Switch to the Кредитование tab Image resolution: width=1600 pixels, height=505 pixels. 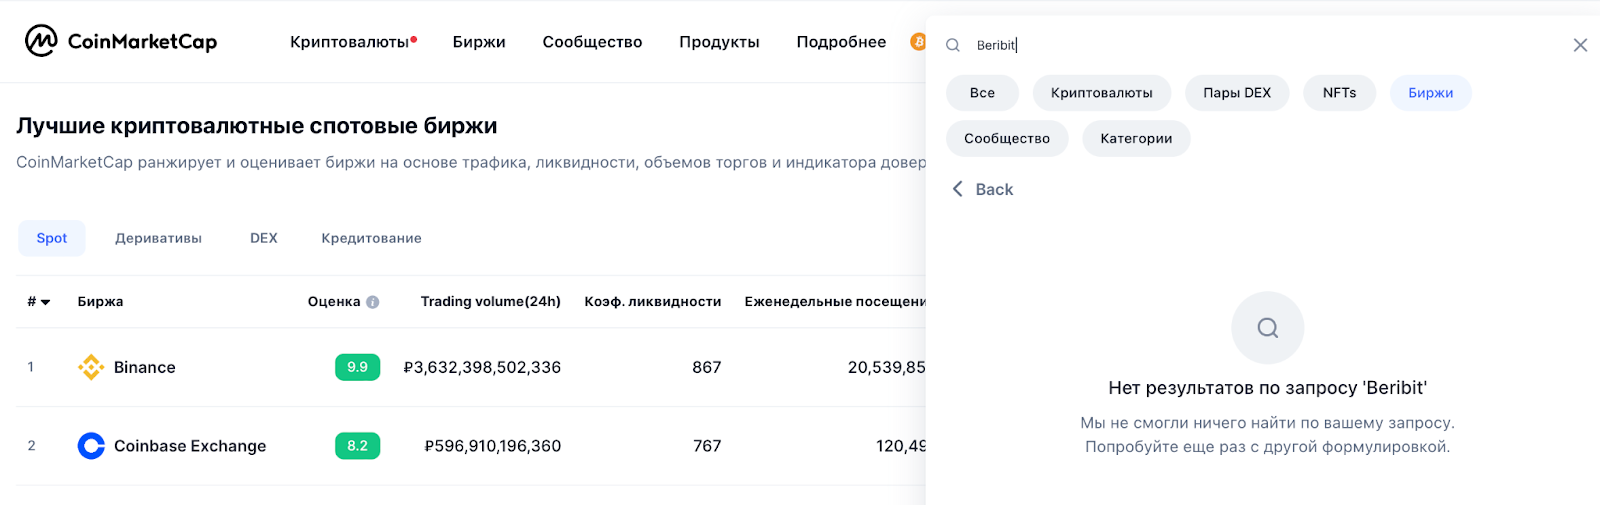371,238
